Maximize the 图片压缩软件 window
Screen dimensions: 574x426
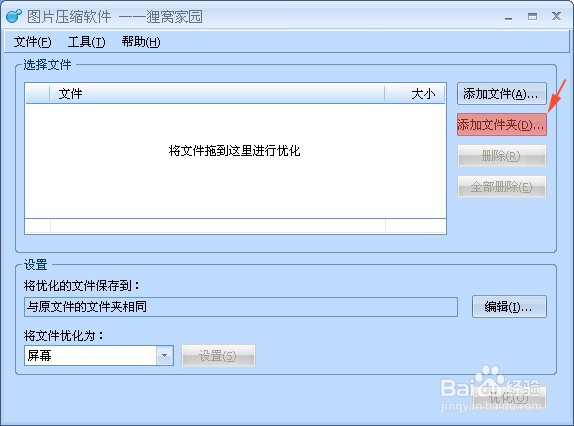pyautogui.click(x=532, y=16)
